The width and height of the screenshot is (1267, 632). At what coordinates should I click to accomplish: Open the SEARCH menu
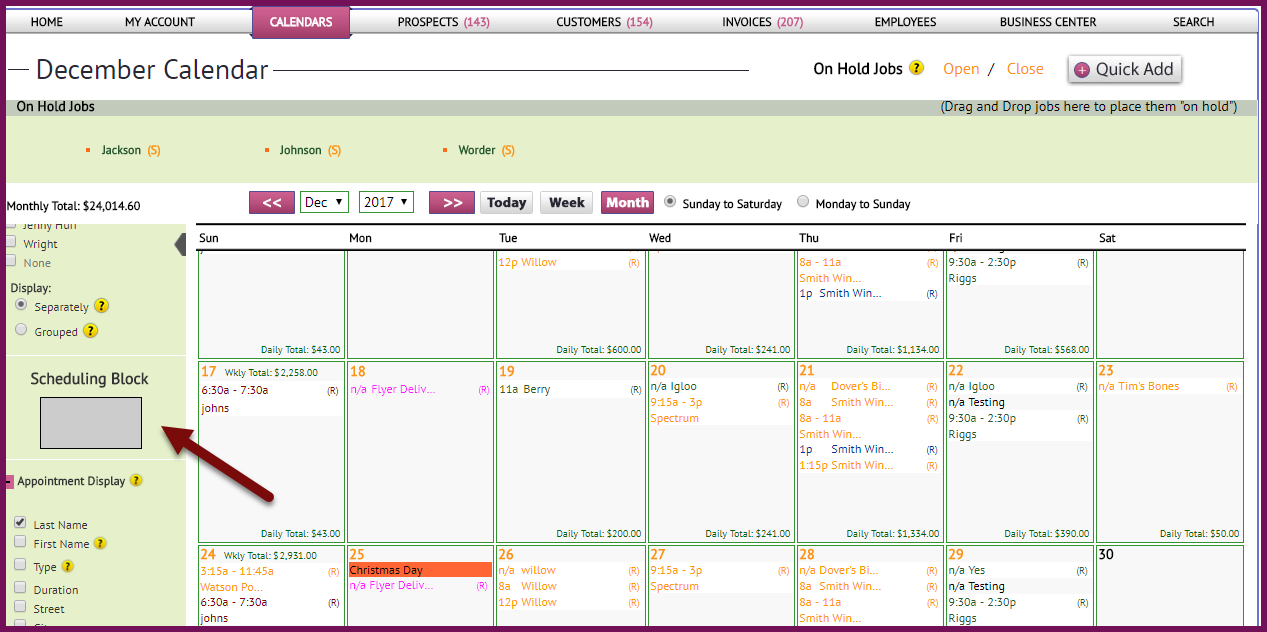1194,21
